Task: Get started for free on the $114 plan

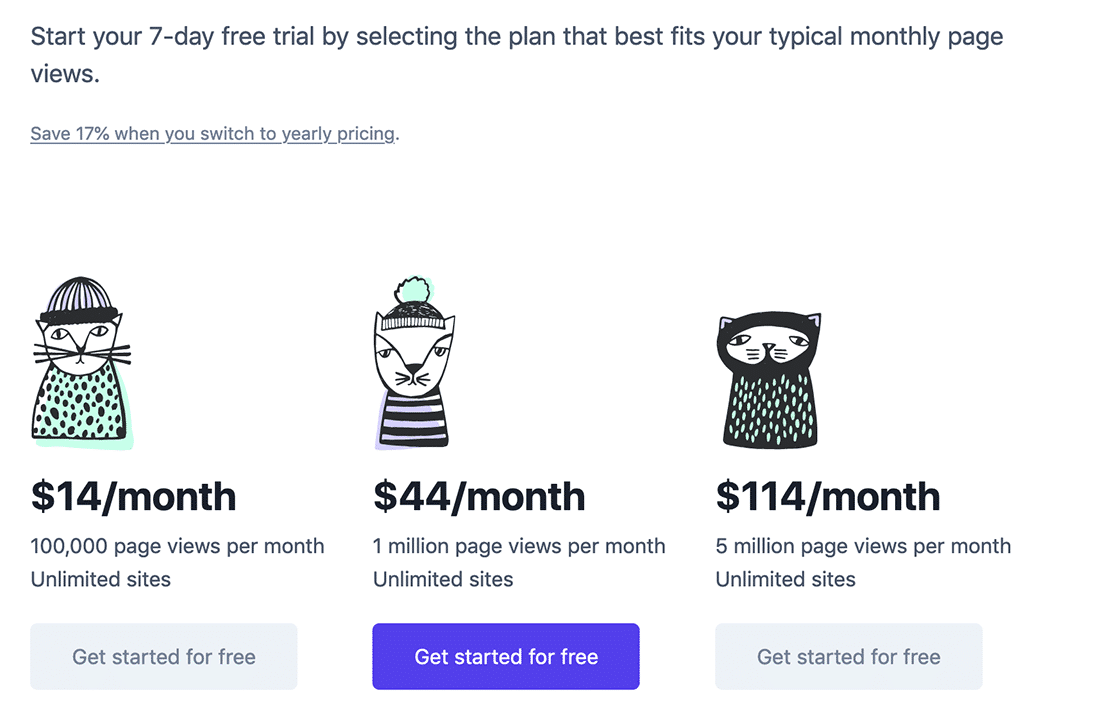Action: 848,656
